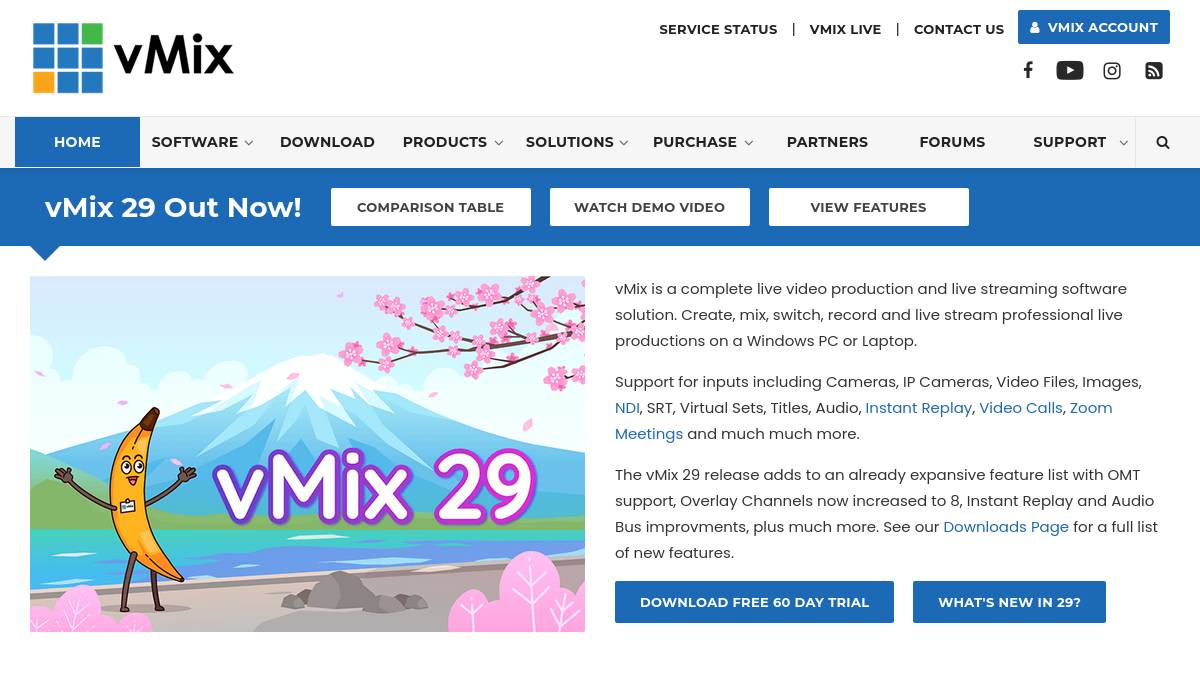Open the Forums menu item

(x=952, y=142)
